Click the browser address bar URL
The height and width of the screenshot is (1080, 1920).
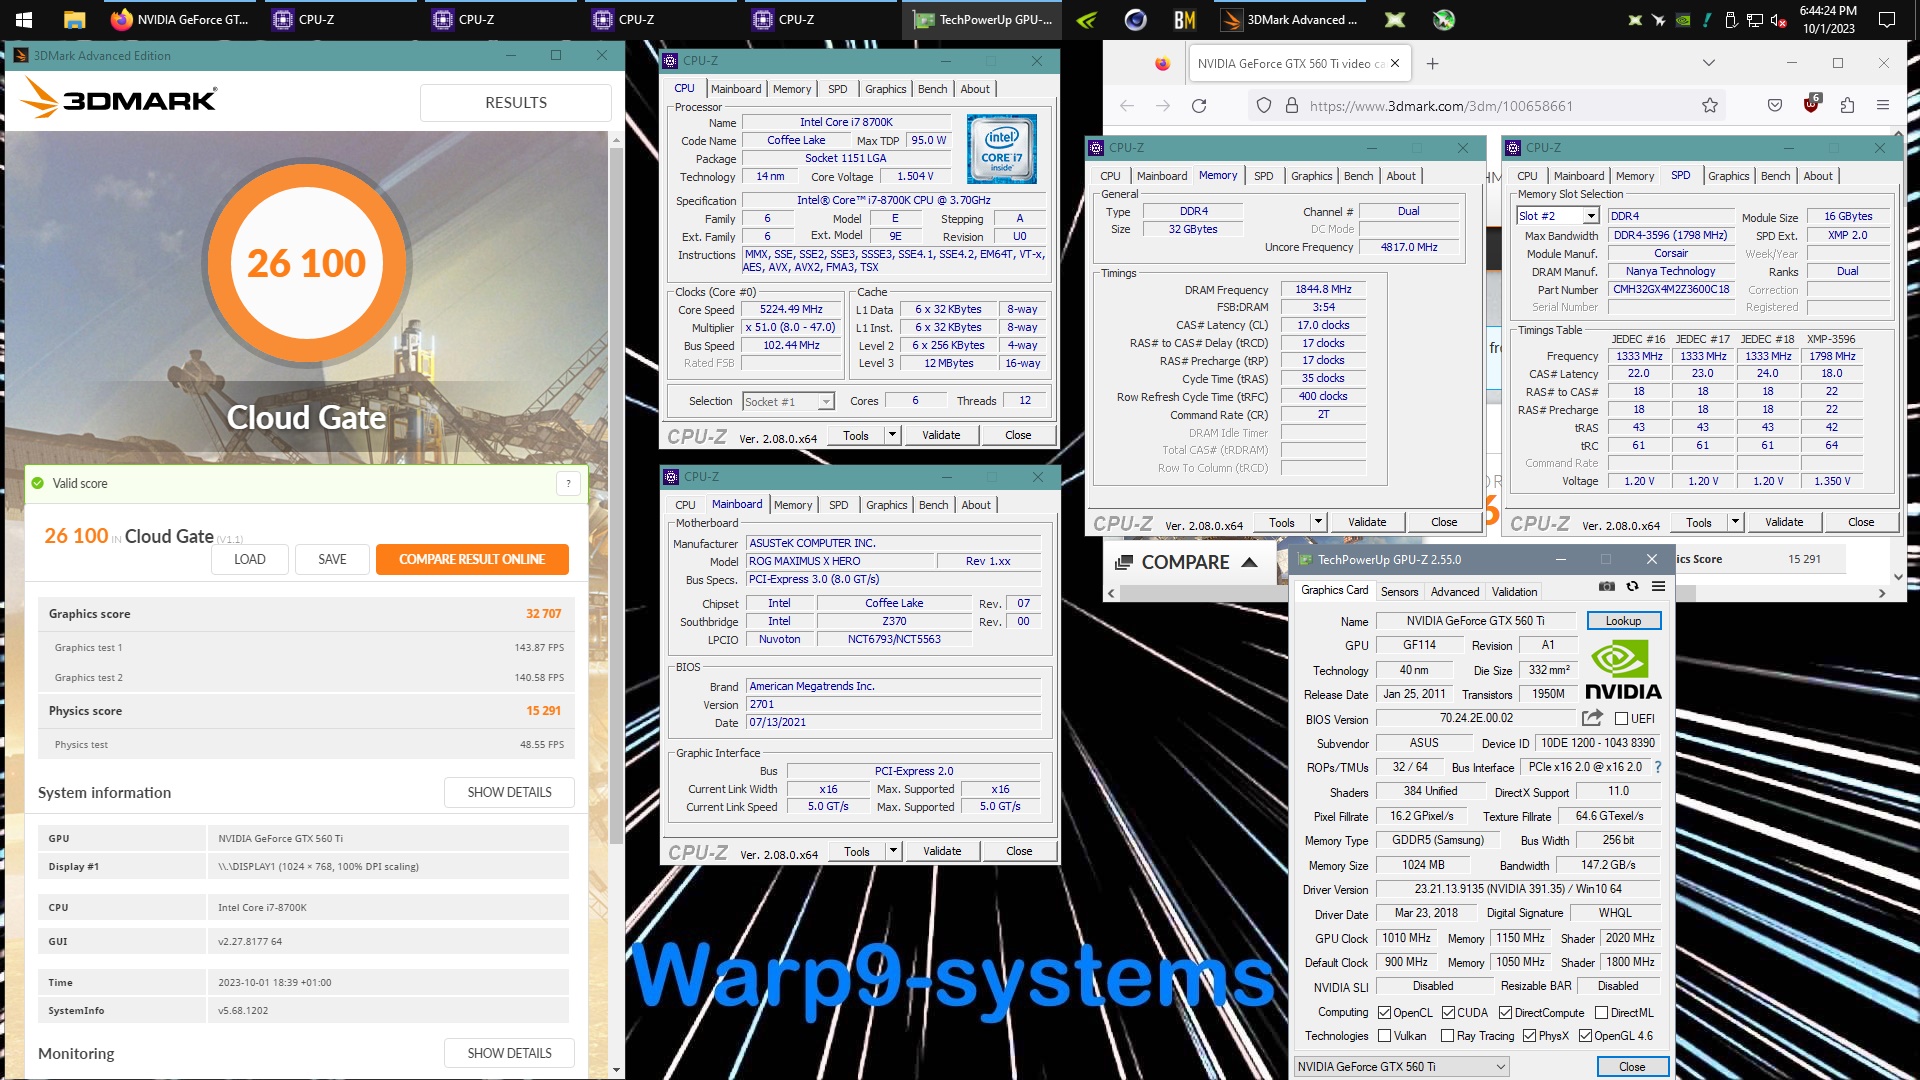click(1441, 106)
